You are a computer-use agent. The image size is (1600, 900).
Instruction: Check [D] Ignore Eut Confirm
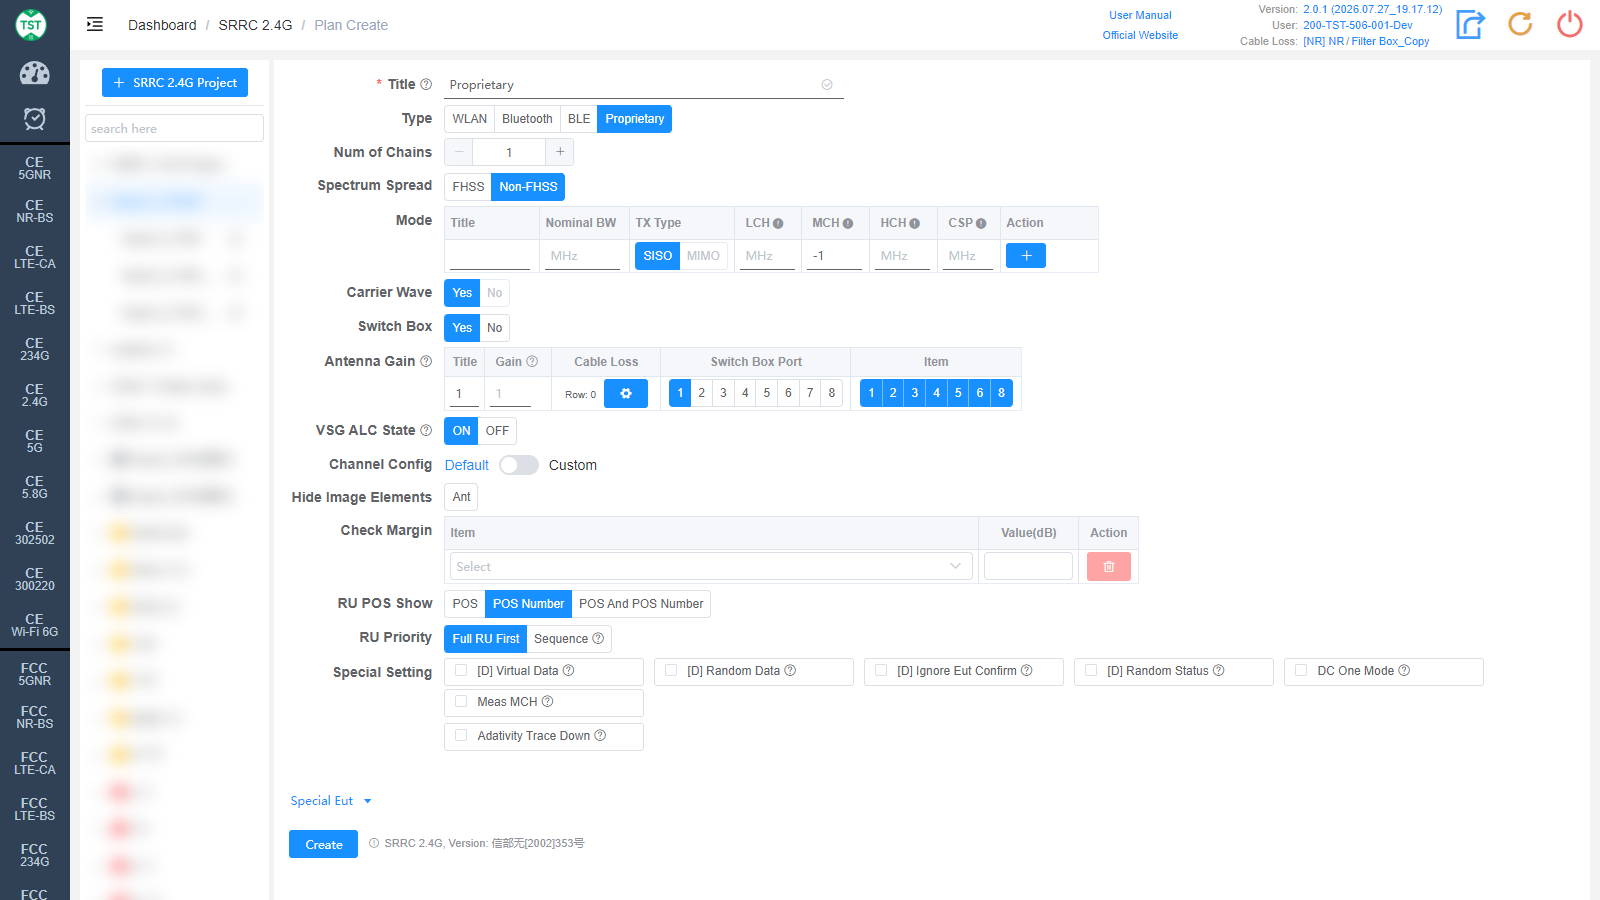[881, 671]
